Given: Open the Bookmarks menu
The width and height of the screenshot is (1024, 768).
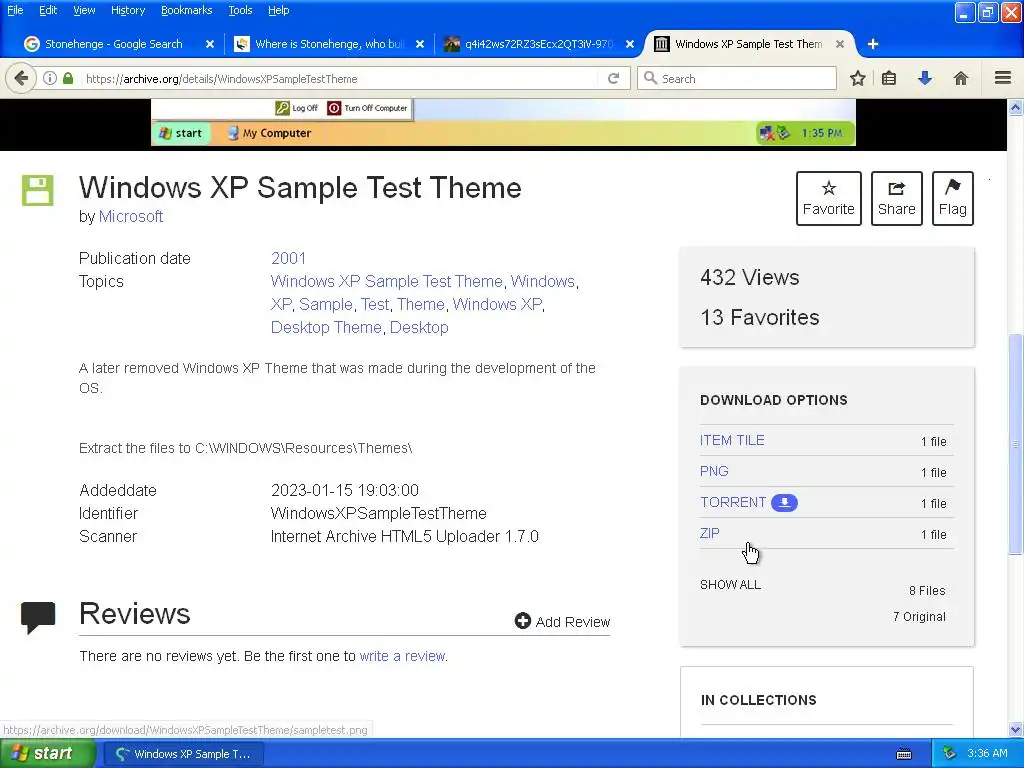Looking at the screenshot, I should (187, 10).
